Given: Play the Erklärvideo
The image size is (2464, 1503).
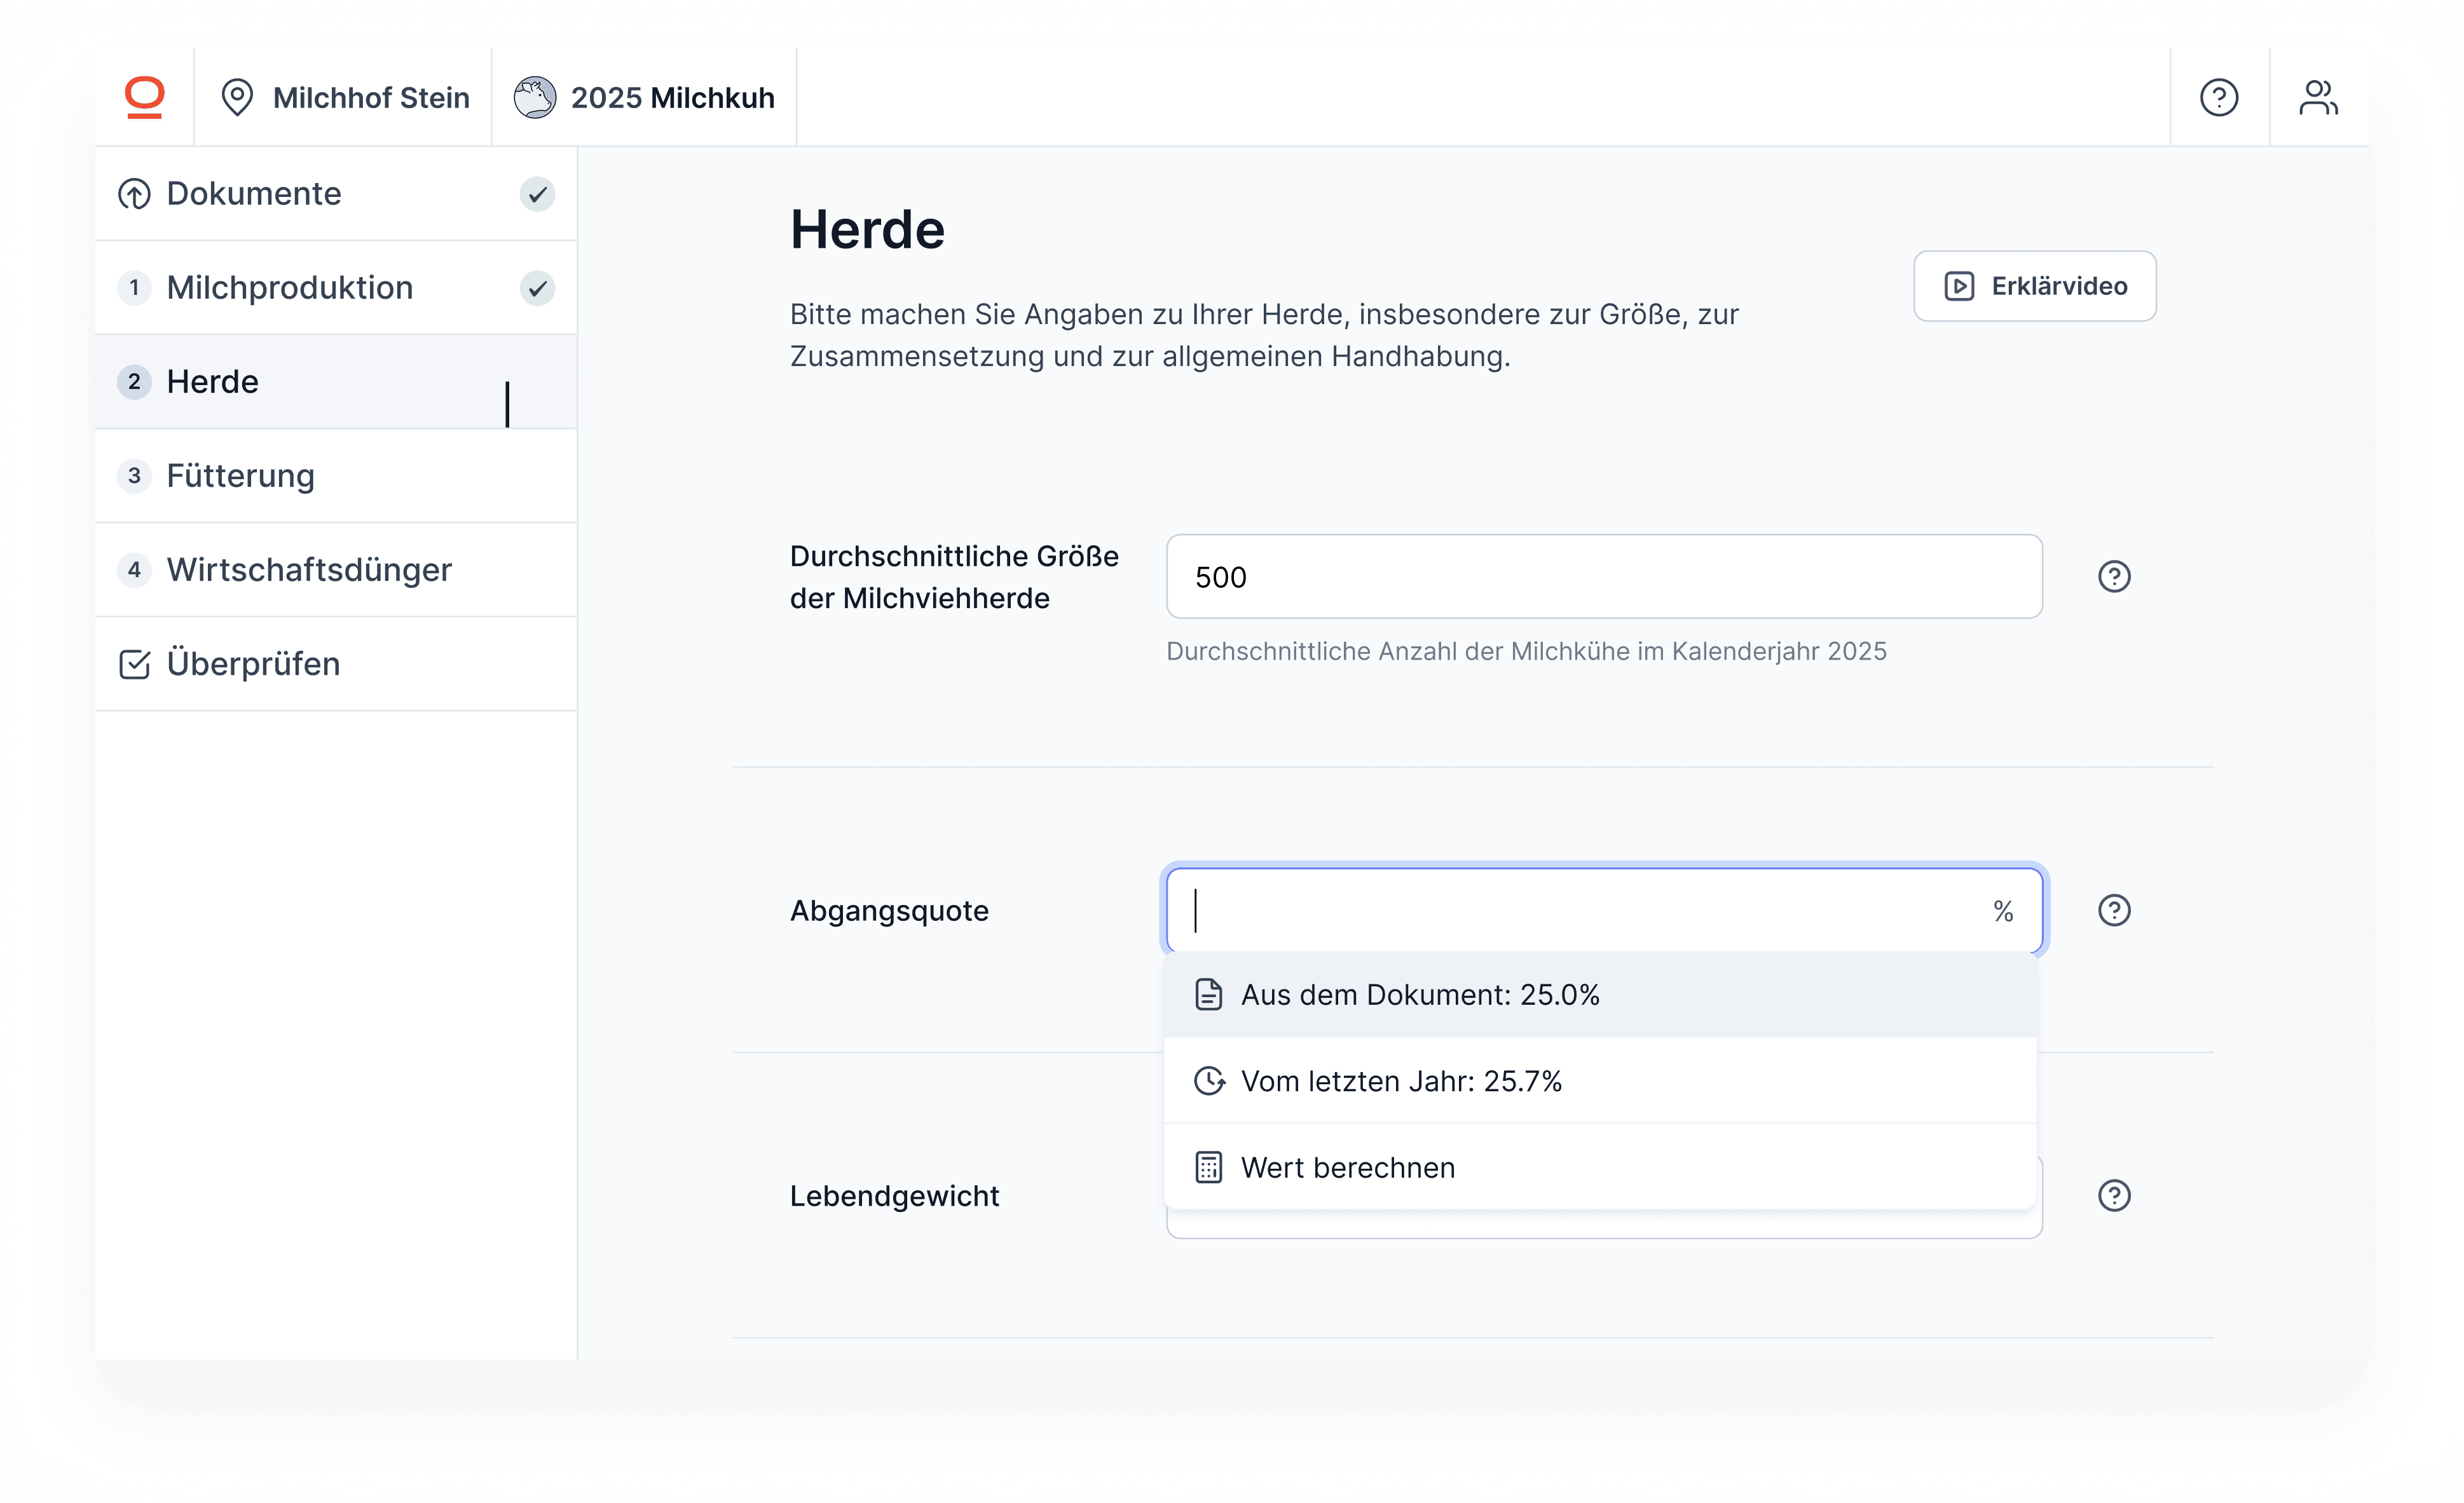Looking at the screenshot, I should [x=2034, y=286].
